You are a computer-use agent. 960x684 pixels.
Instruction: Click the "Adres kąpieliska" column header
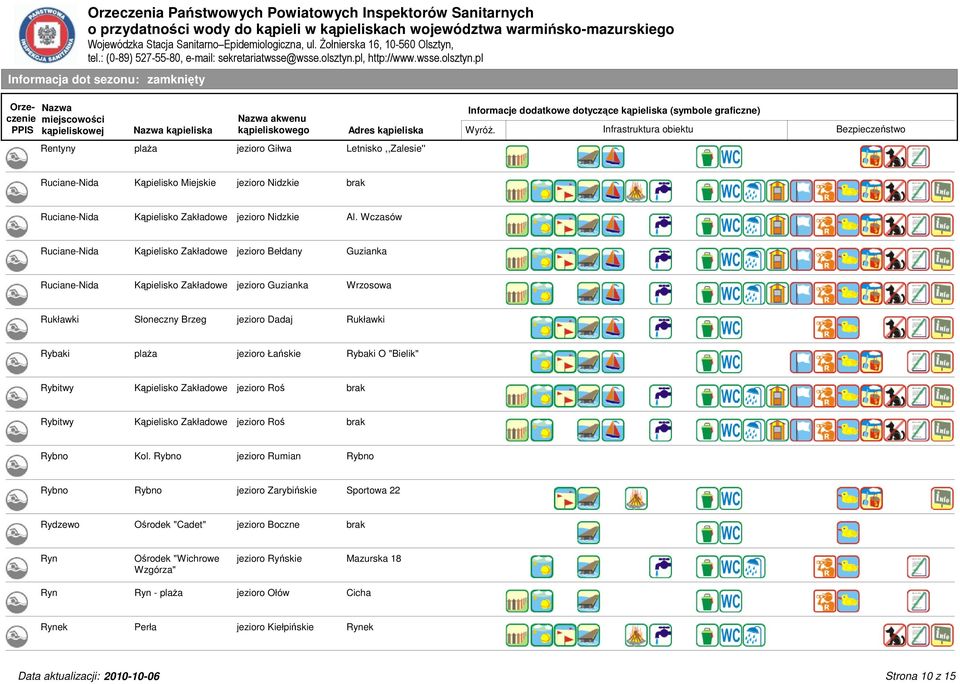[386, 130]
